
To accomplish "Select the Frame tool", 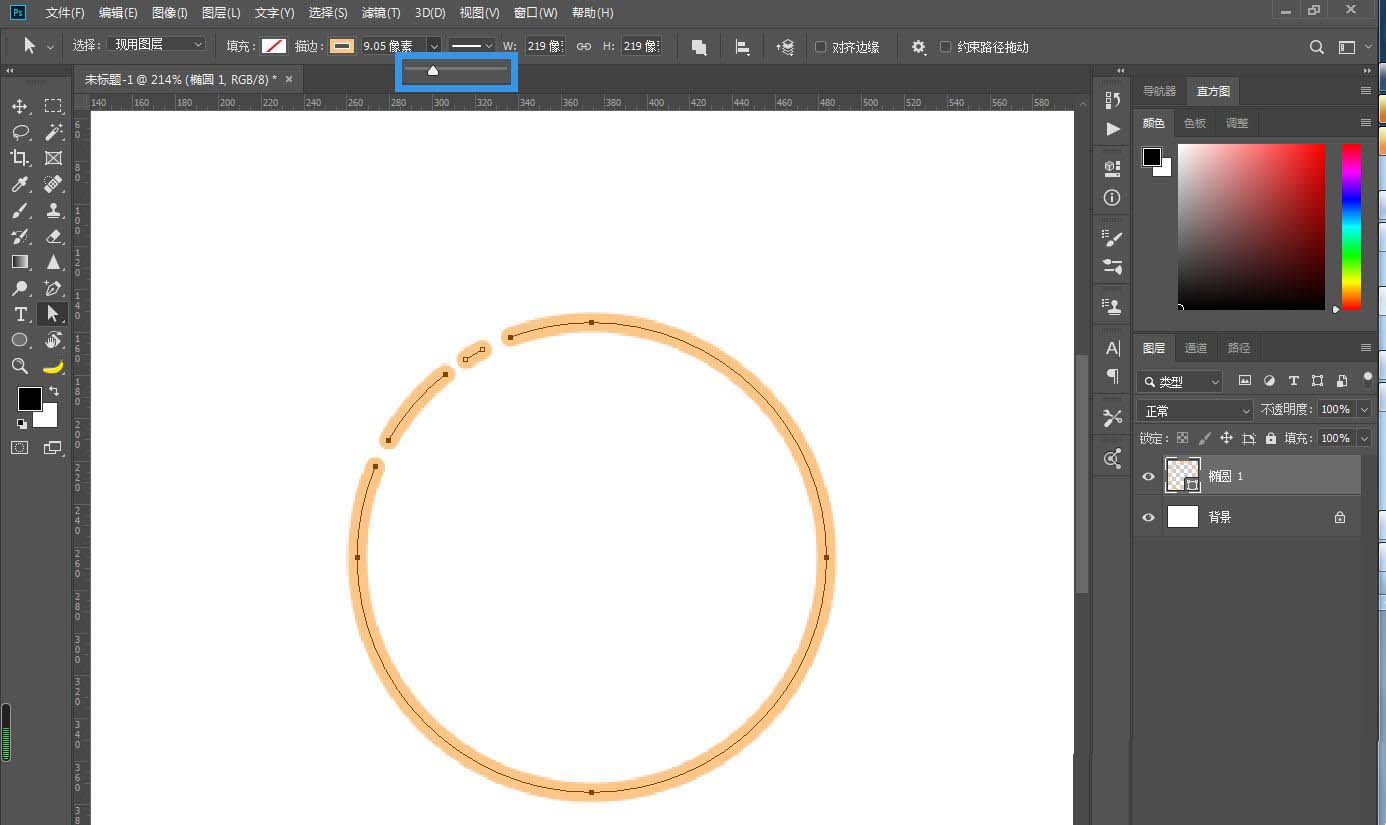I will (53, 158).
